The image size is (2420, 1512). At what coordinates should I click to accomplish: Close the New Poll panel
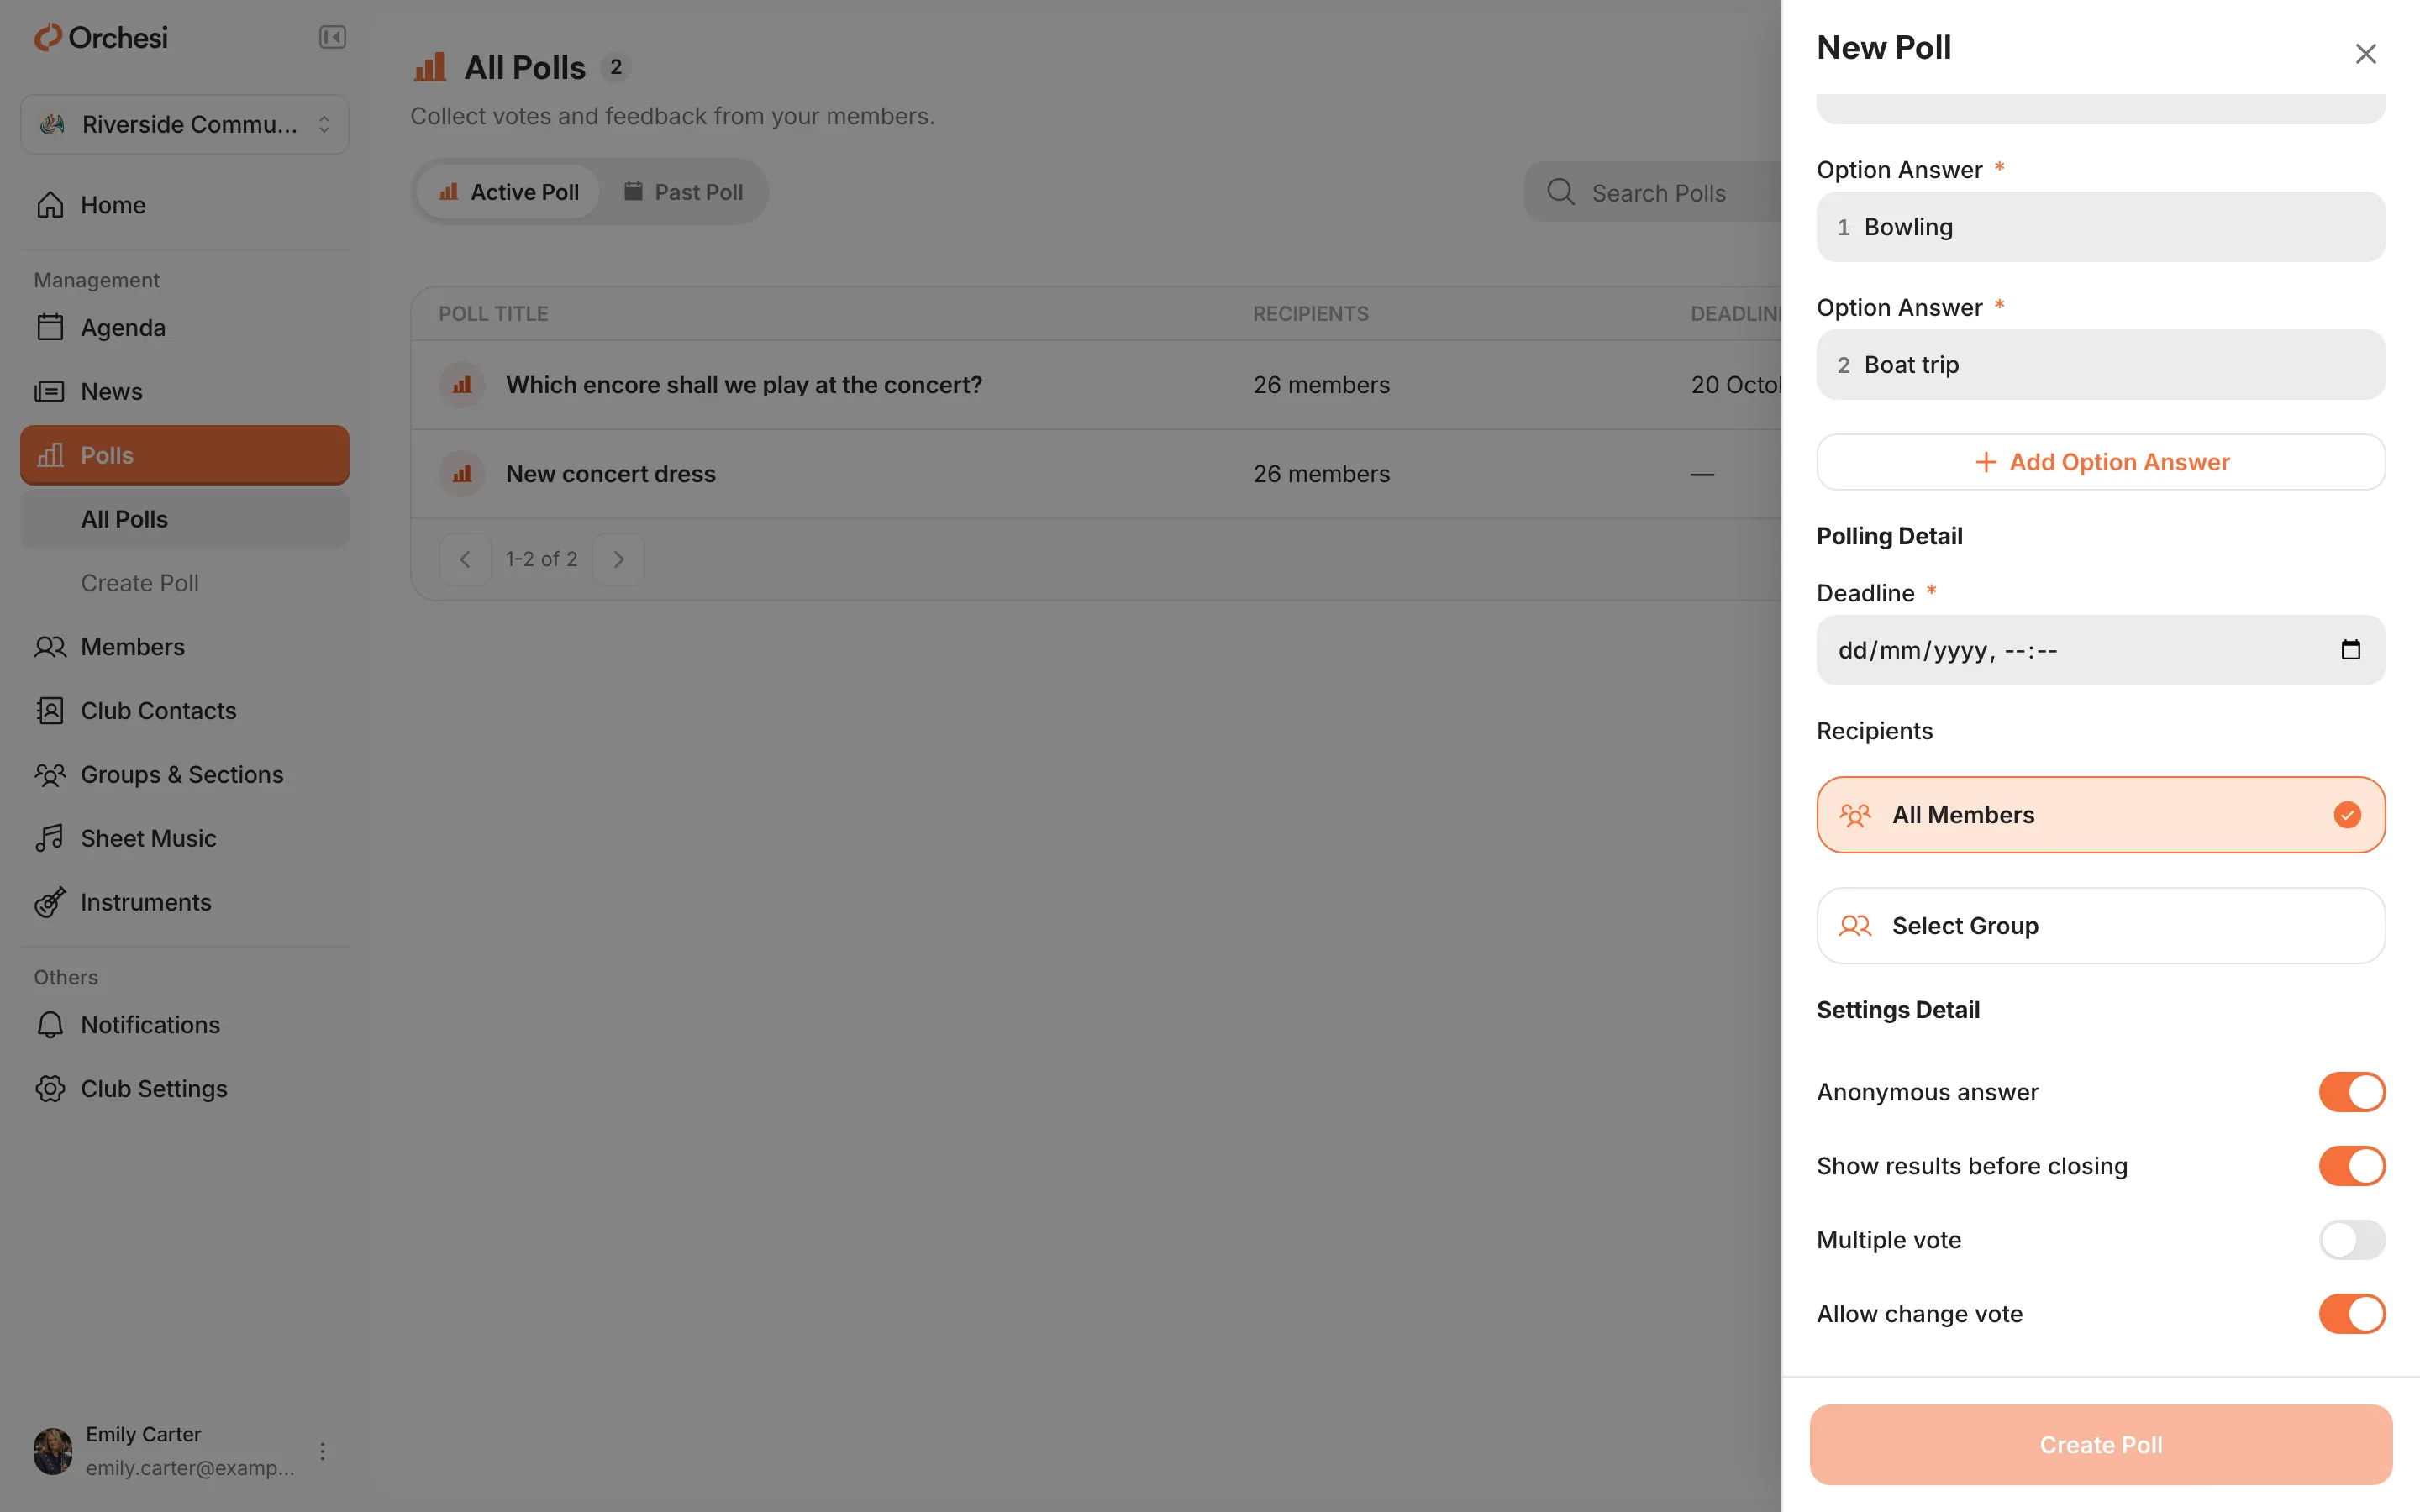[2365, 53]
